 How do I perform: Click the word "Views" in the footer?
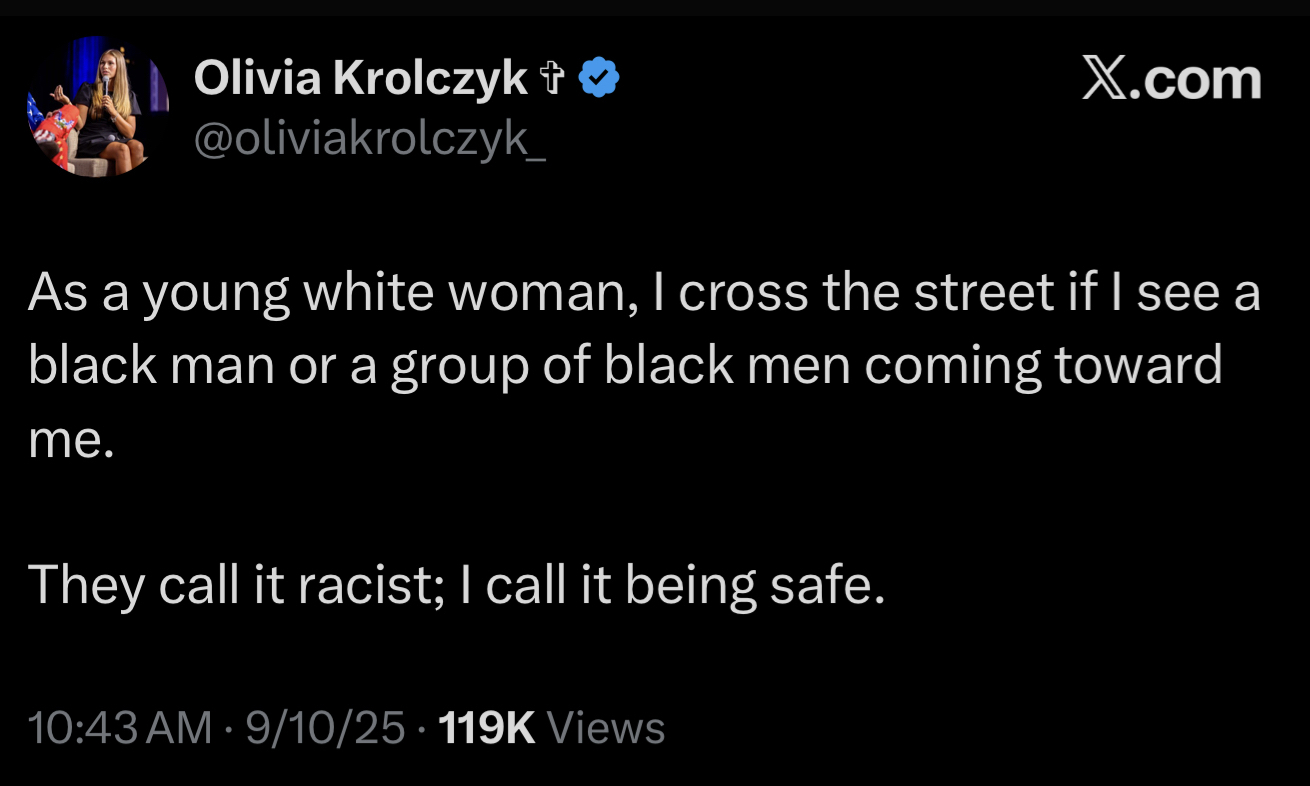(x=607, y=727)
